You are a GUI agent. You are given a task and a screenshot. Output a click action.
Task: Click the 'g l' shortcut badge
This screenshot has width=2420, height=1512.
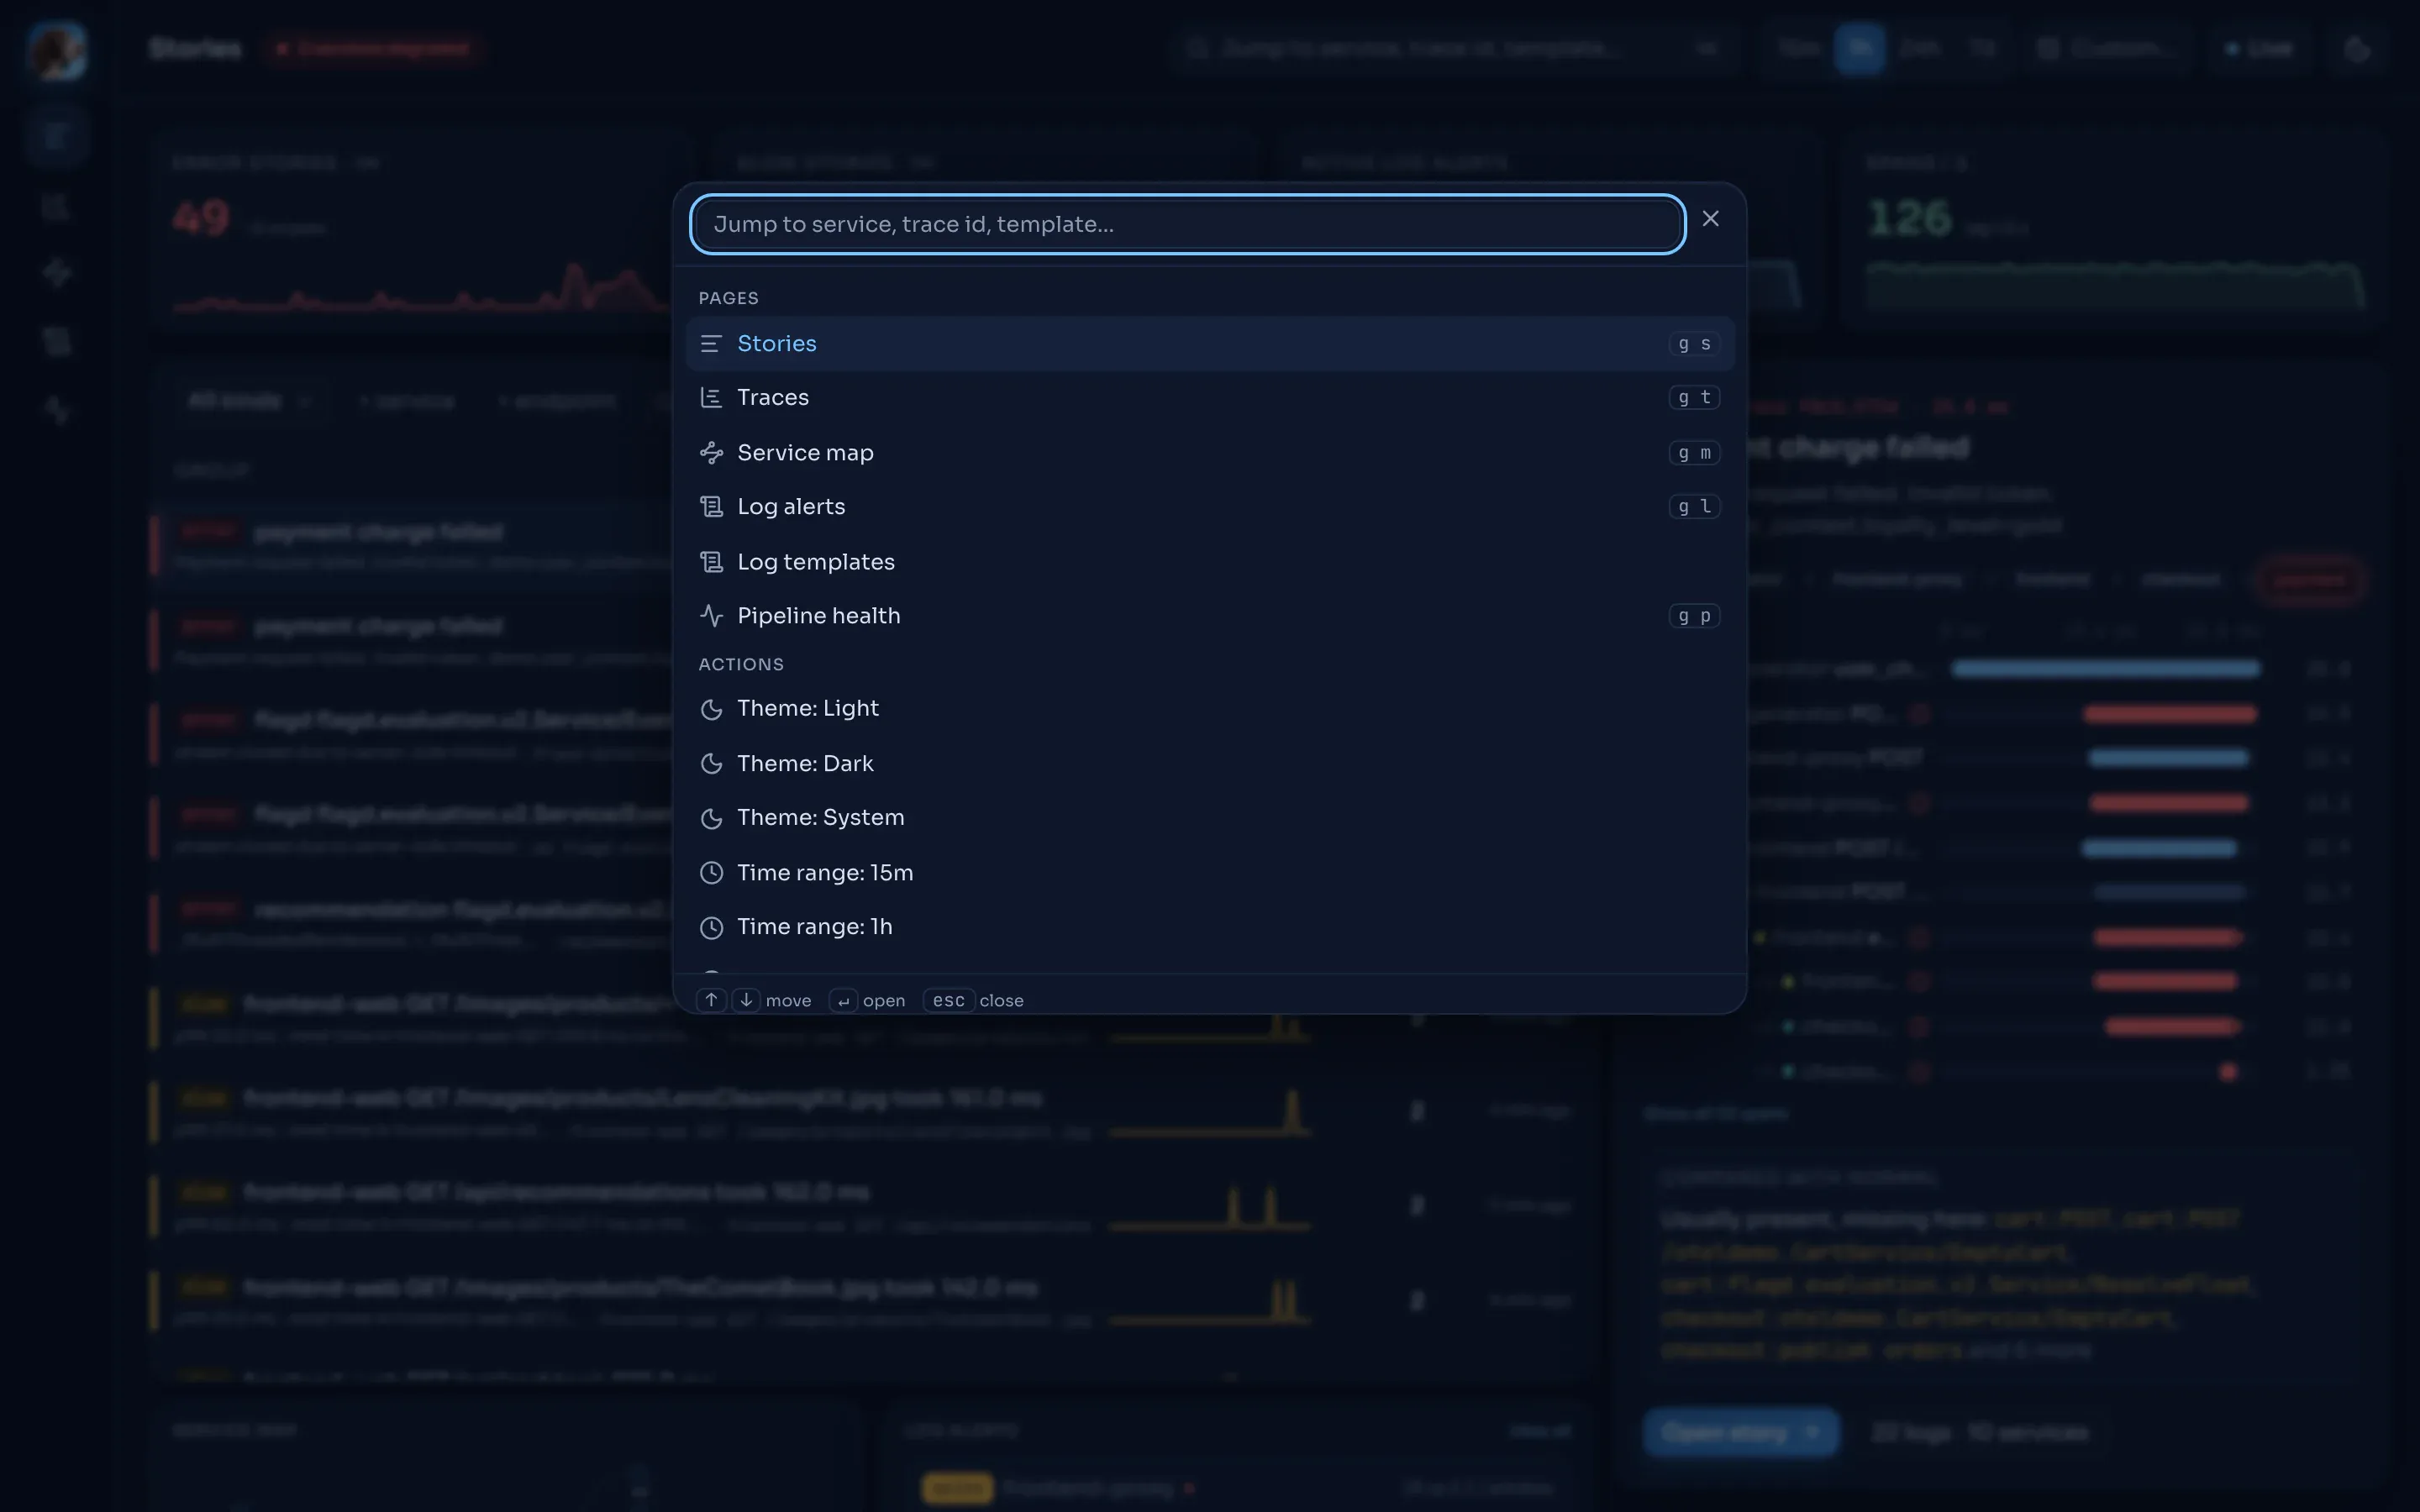(x=1694, y=507)
